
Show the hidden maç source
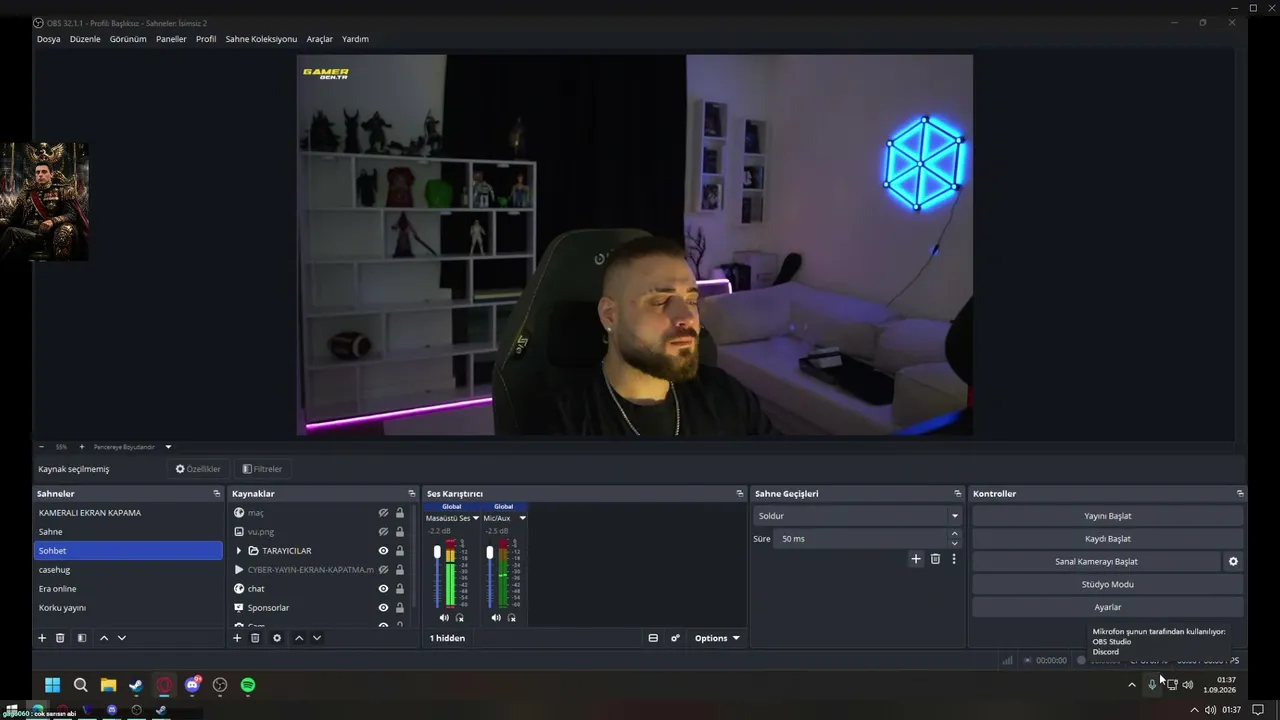pyautogui.click(x=383, y=513)
